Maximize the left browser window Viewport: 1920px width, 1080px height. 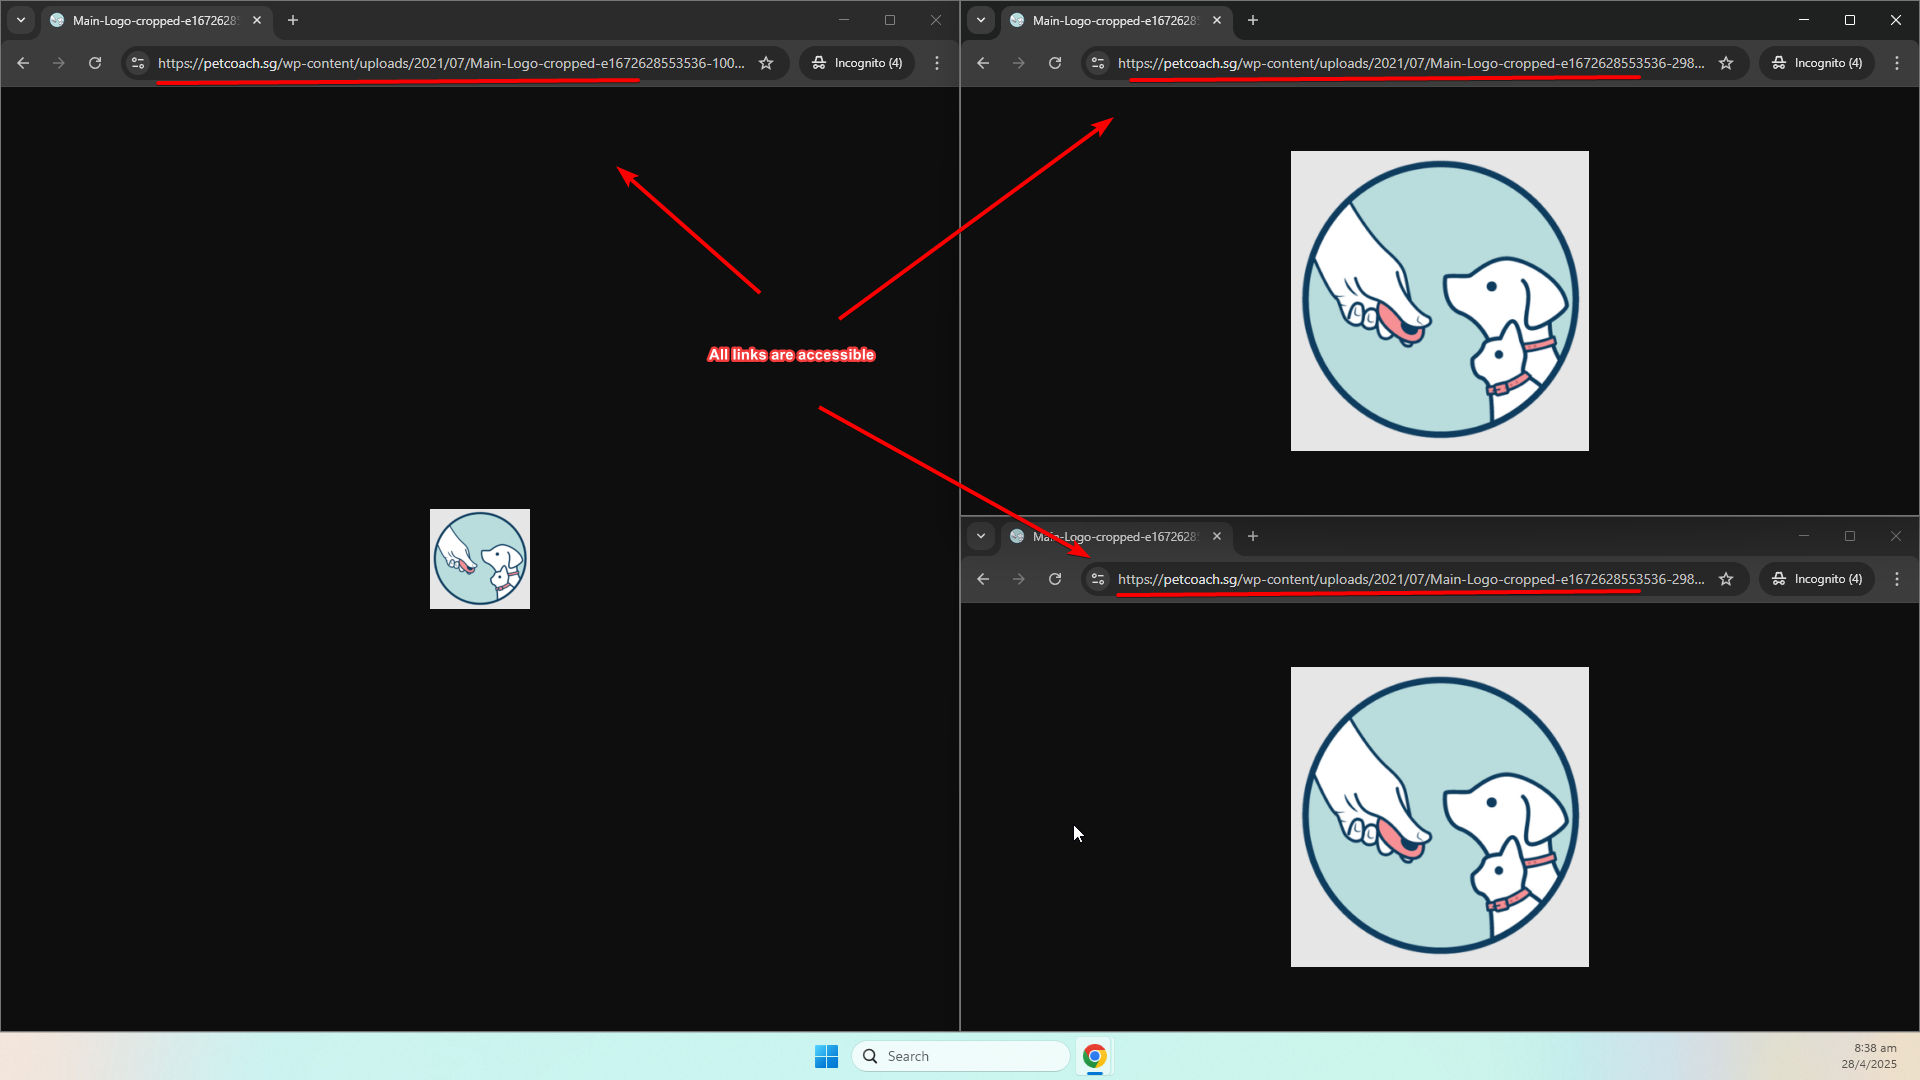tap(890, 20)
